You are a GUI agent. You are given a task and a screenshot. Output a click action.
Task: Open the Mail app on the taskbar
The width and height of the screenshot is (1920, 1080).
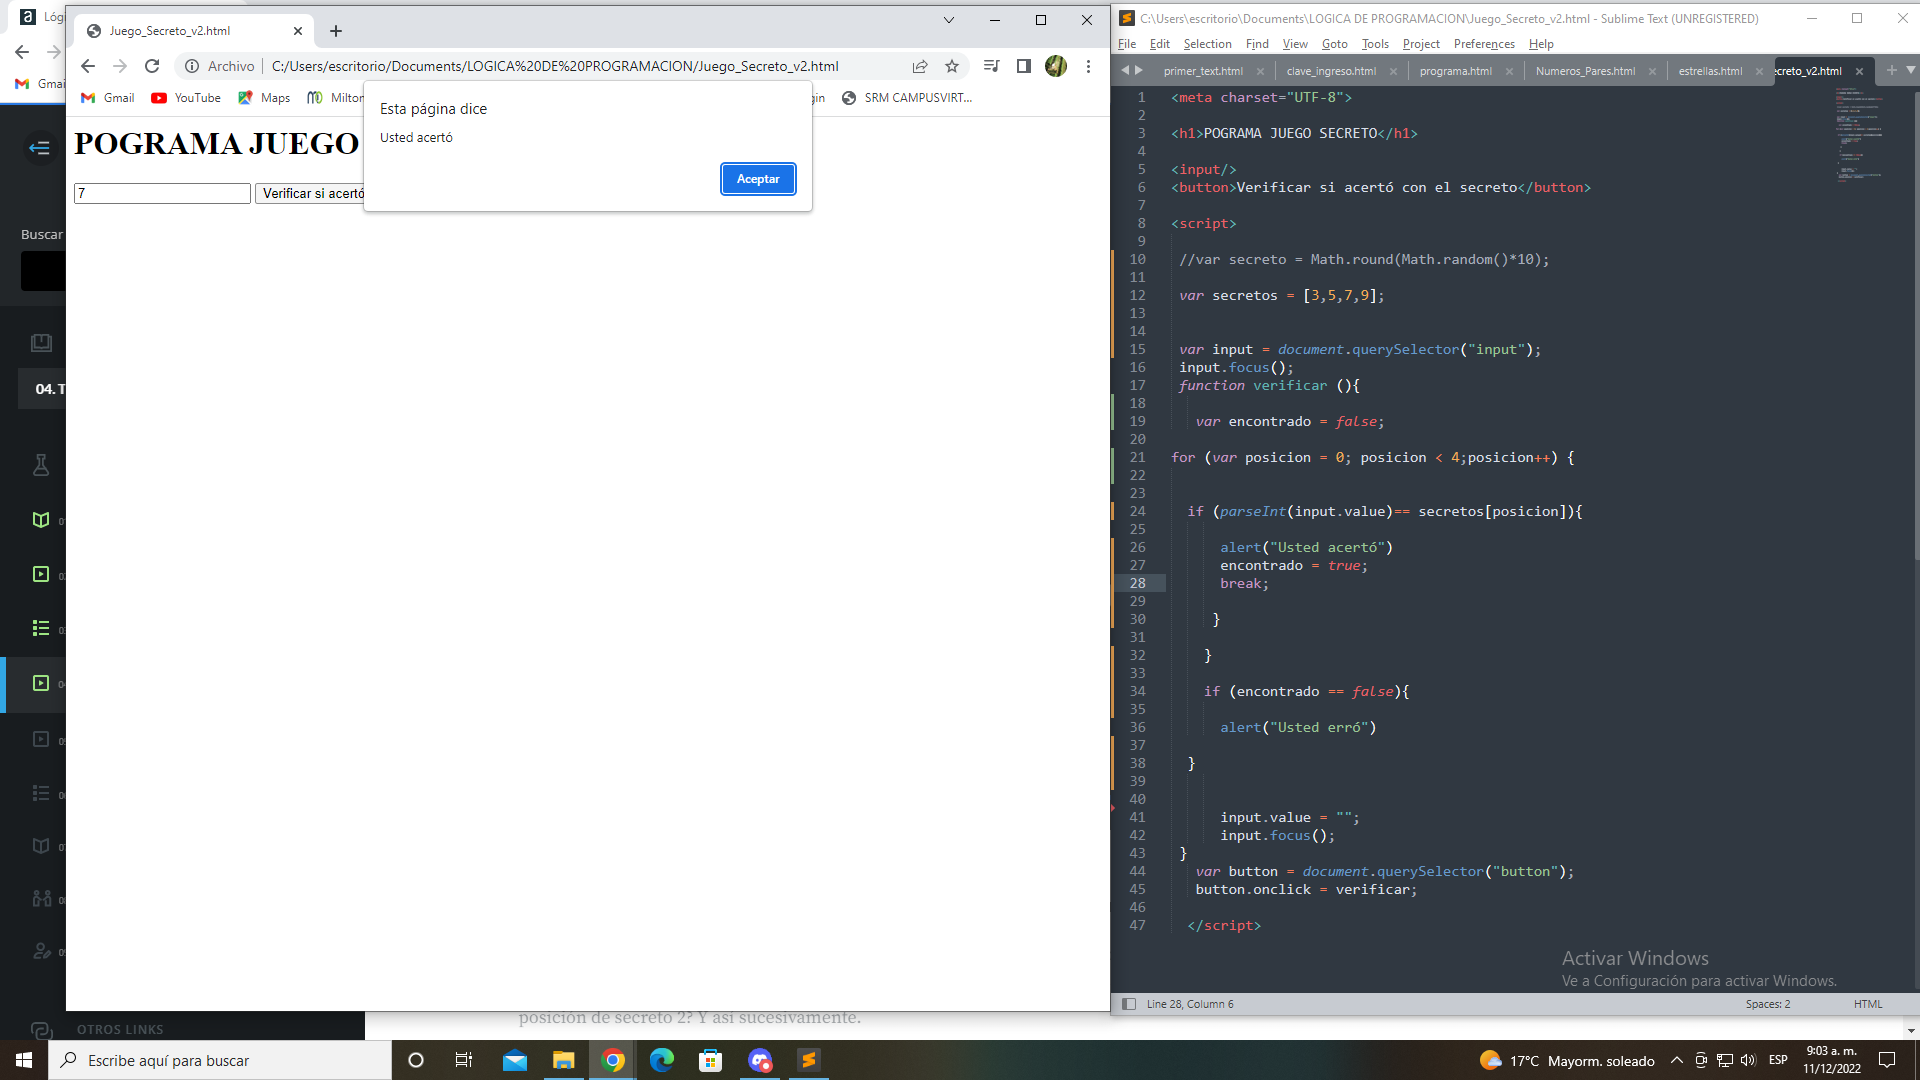(515, 1060)
